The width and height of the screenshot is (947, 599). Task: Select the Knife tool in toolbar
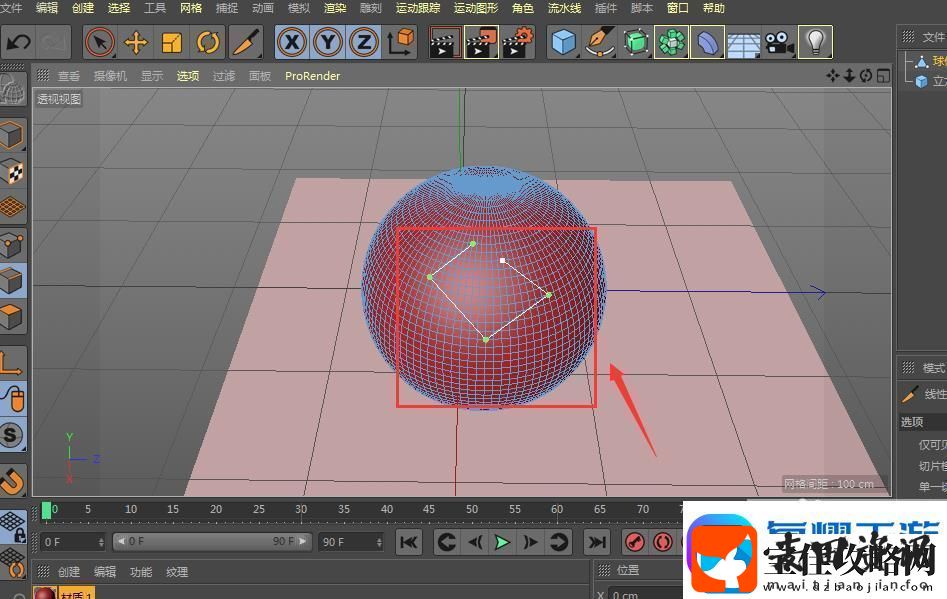(x=245, y=42)
